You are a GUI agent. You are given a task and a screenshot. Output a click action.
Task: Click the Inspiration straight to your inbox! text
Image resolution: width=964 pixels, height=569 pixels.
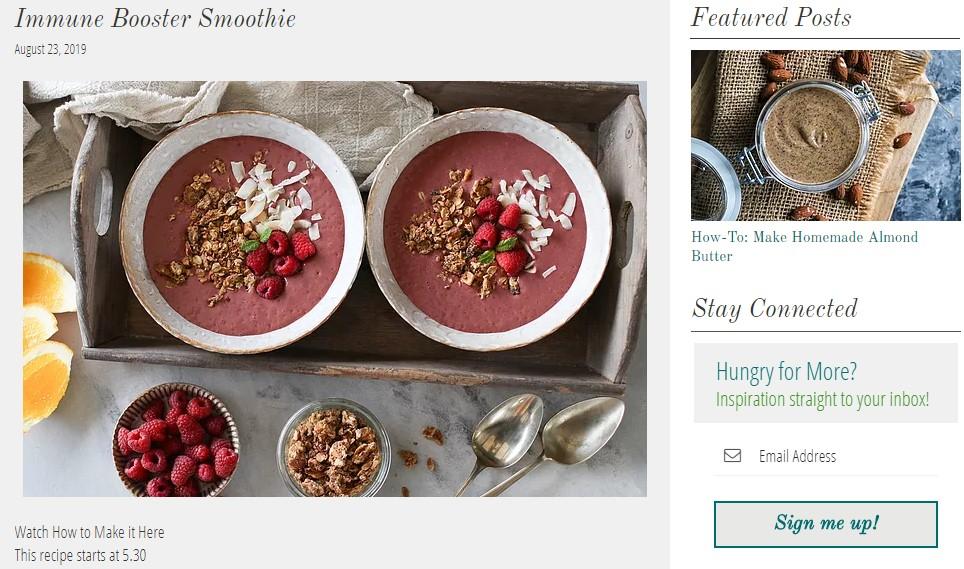pos(822,399)
